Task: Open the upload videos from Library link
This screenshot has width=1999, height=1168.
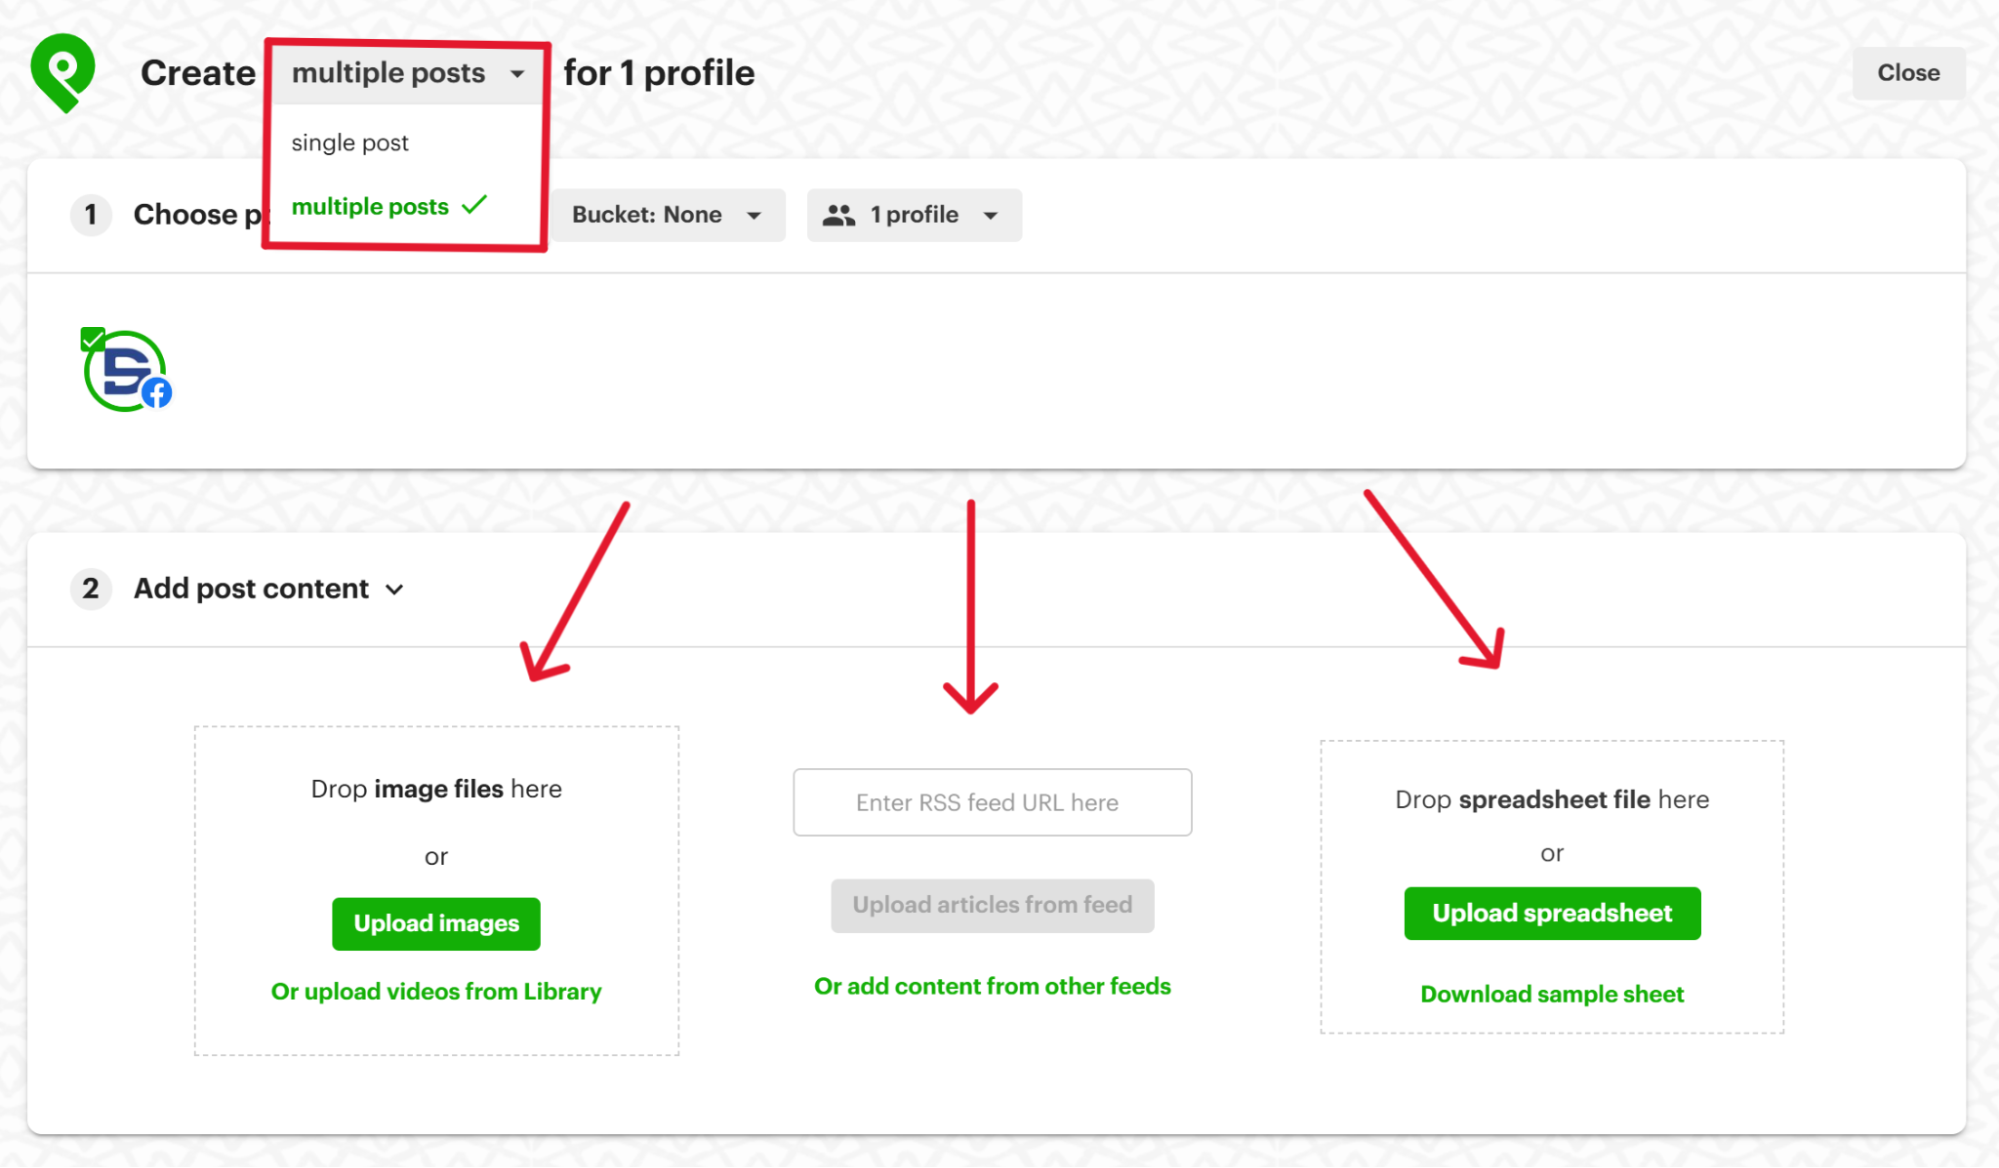Action: (435, 991)
